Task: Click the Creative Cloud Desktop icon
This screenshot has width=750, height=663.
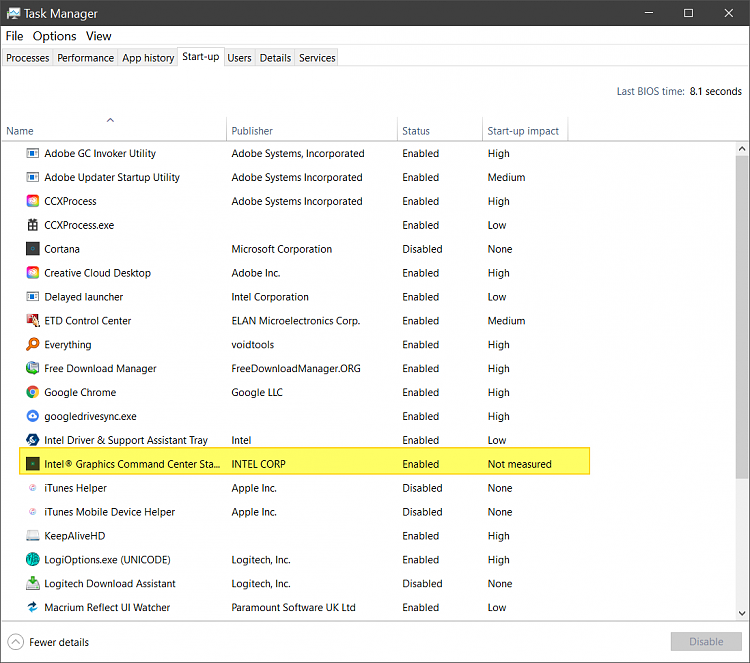Action: coord(33,273)
